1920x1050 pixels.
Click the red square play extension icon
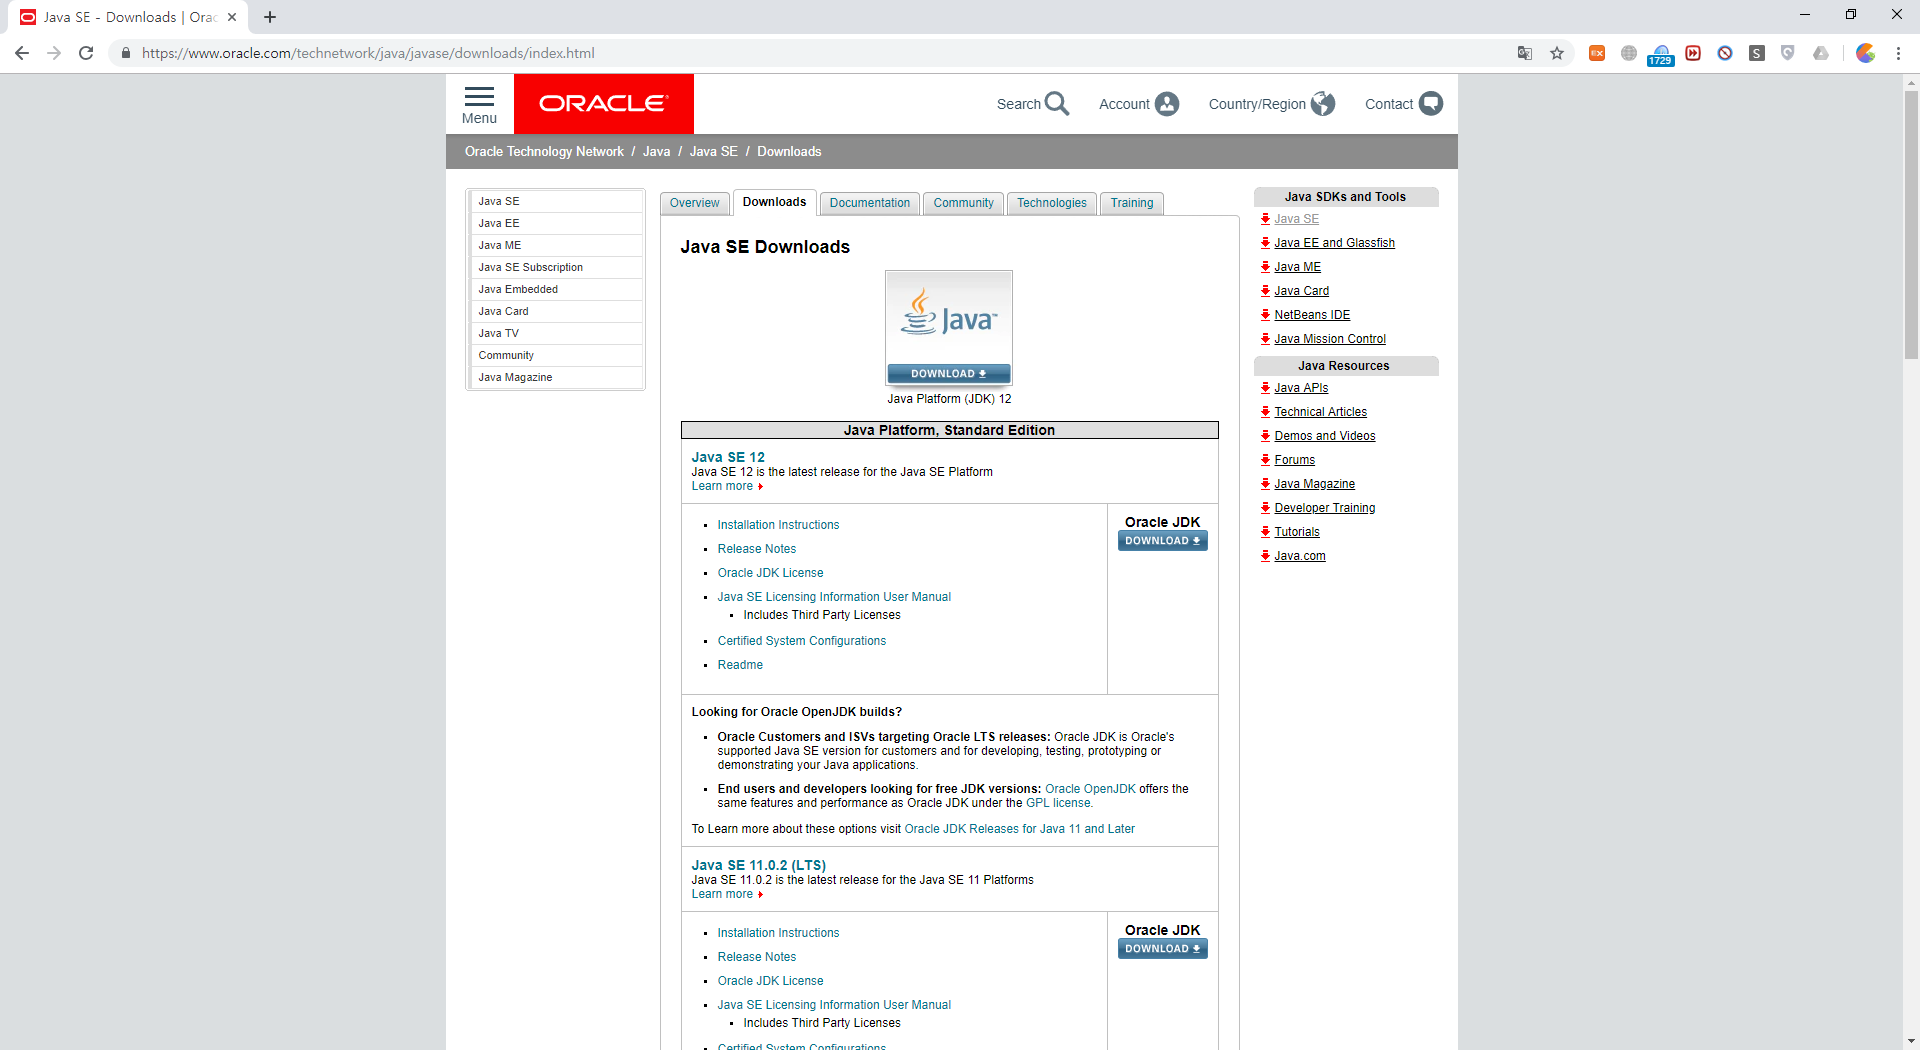click(x=1693, y=53)
